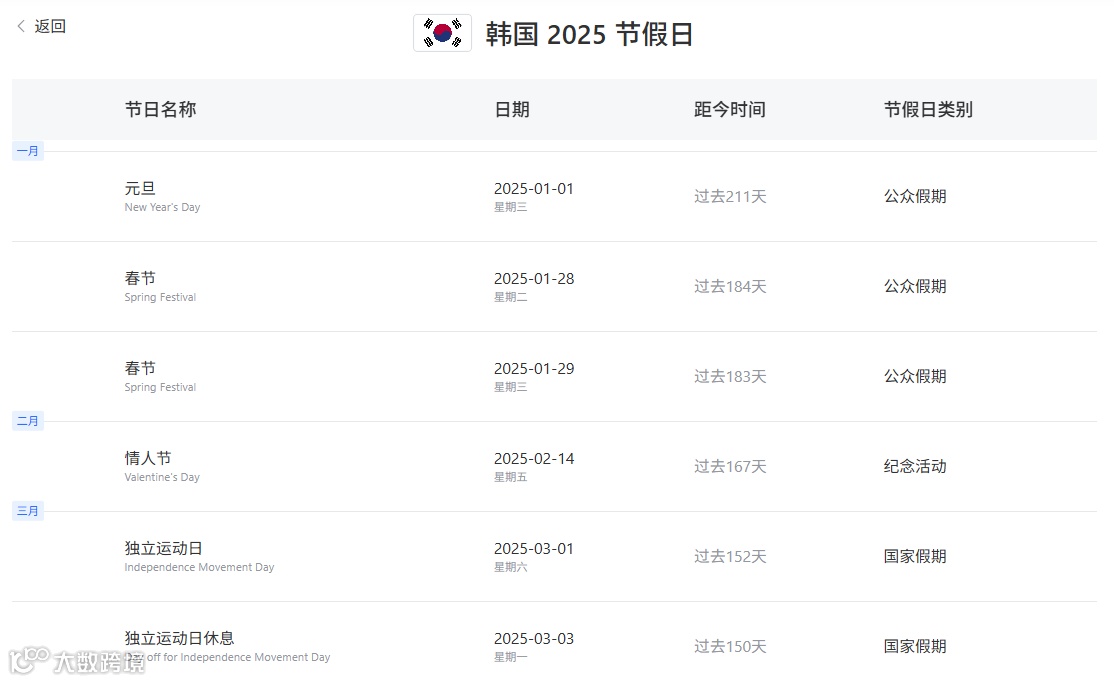Select the 二月 month tag
Image resolution: width=1114 pixels, height=682 pixels.
point(28,421)
